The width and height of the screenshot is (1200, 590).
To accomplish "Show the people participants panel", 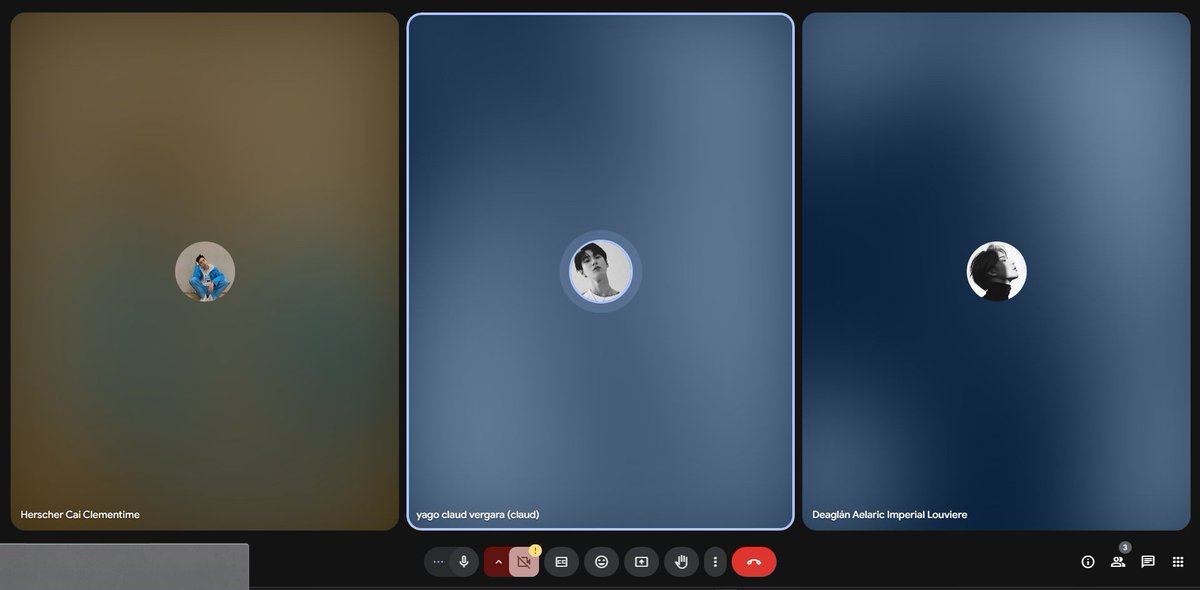I will pos(1118,562).
